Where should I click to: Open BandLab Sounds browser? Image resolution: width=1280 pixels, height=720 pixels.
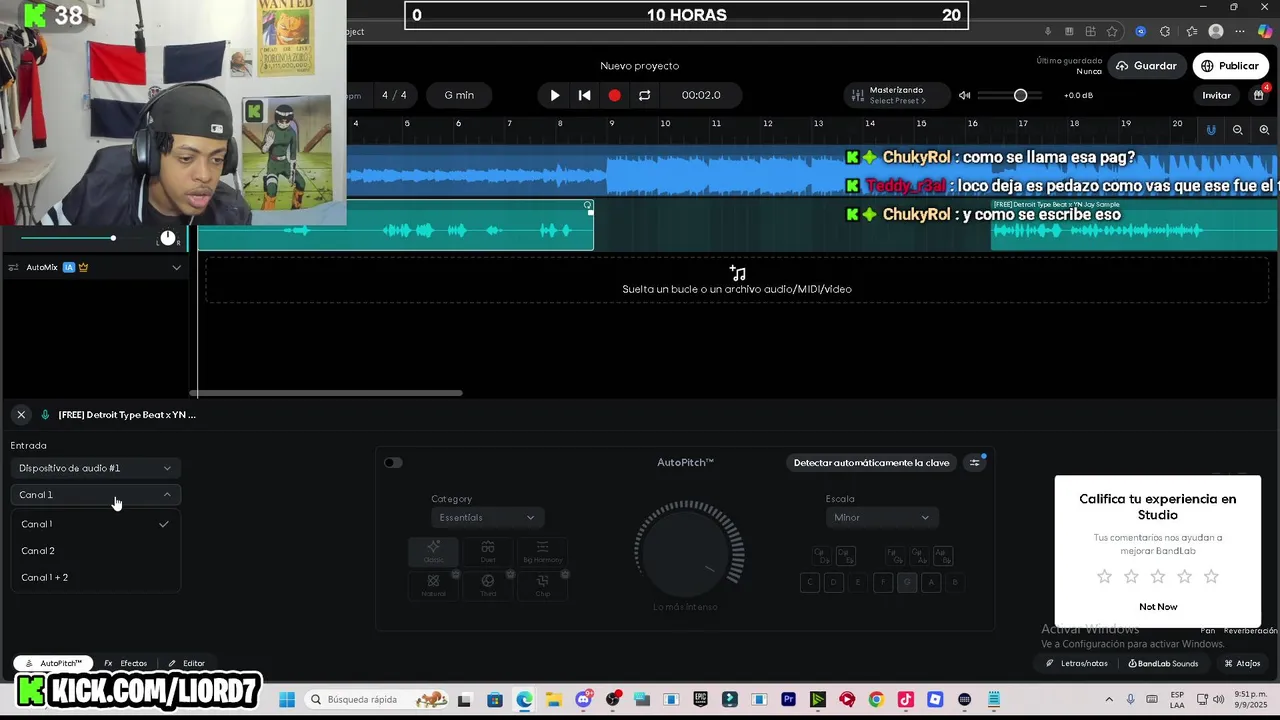[1163, 663]
